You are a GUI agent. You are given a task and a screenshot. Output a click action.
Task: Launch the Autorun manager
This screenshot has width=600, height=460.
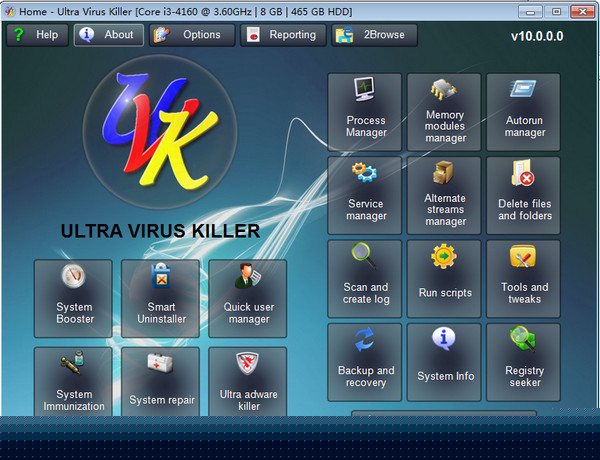tap(523, 112)
